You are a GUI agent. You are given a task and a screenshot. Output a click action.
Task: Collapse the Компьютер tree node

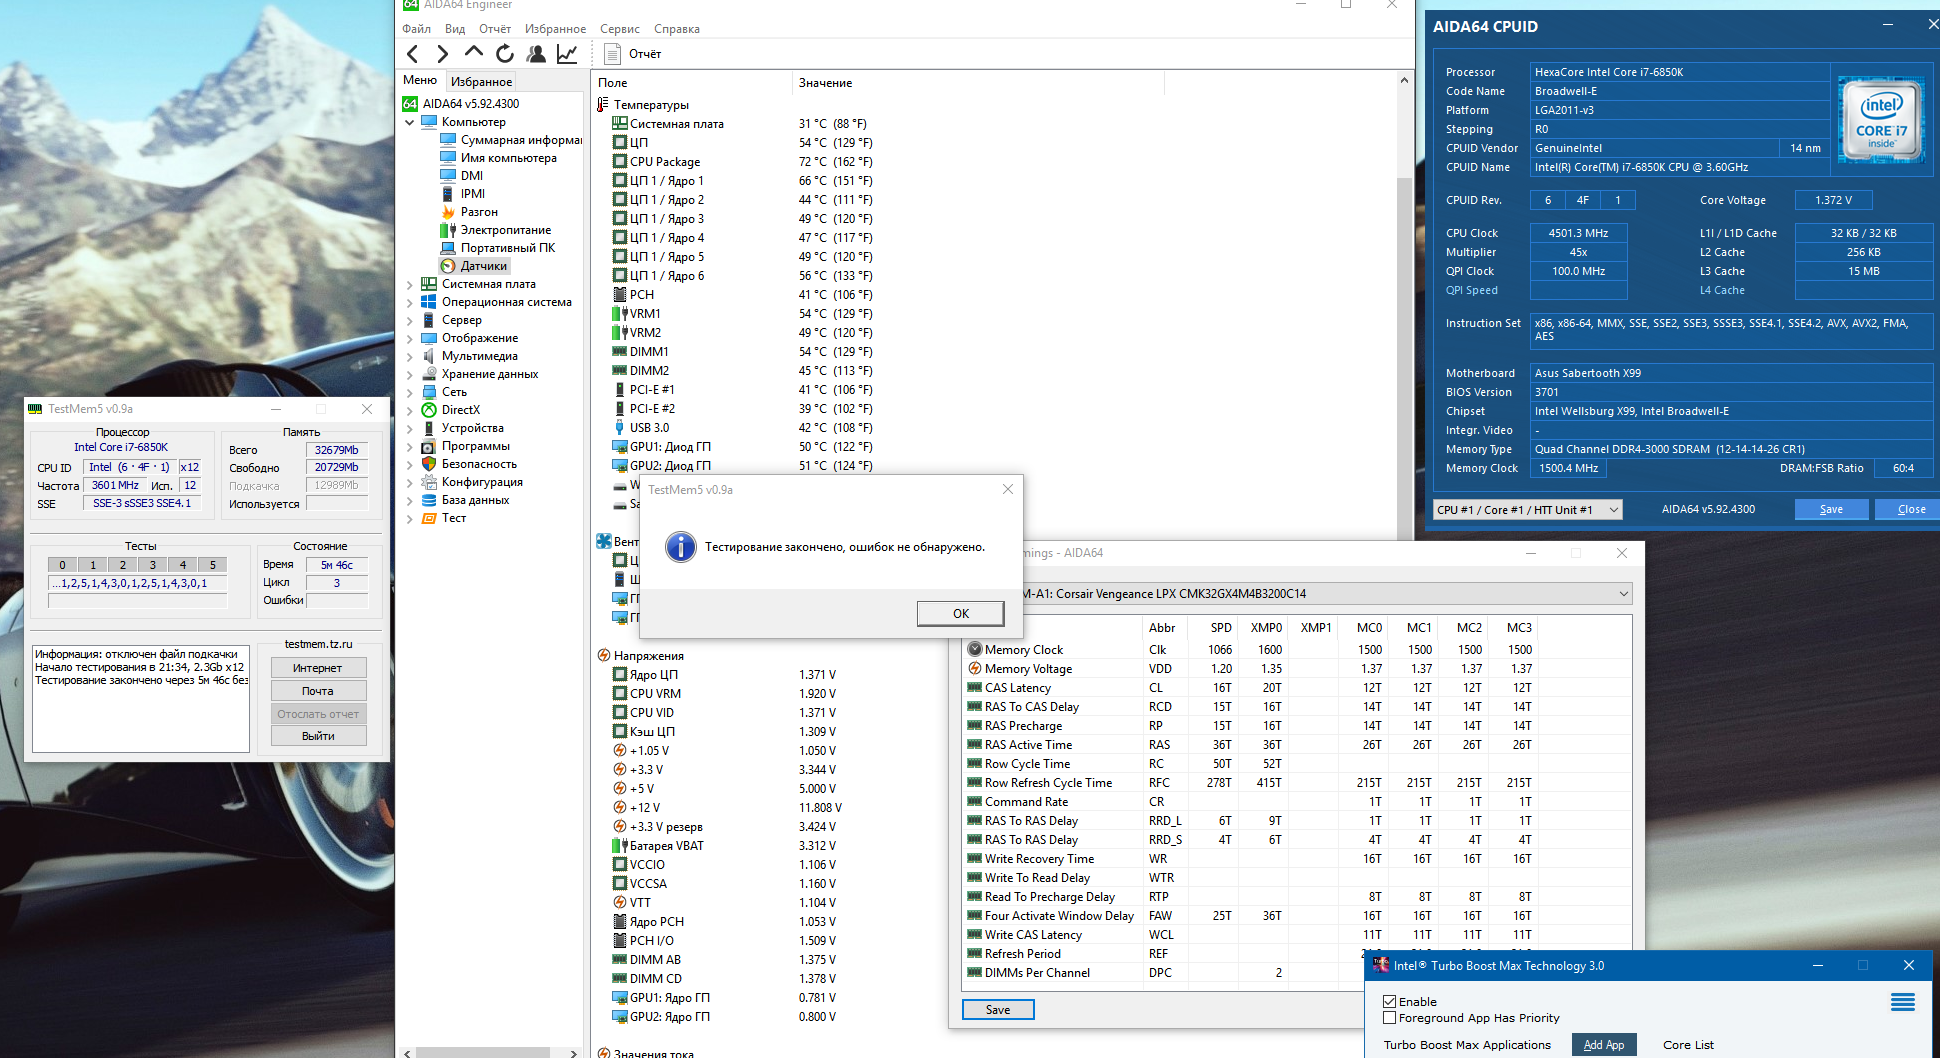click(409, 122)
